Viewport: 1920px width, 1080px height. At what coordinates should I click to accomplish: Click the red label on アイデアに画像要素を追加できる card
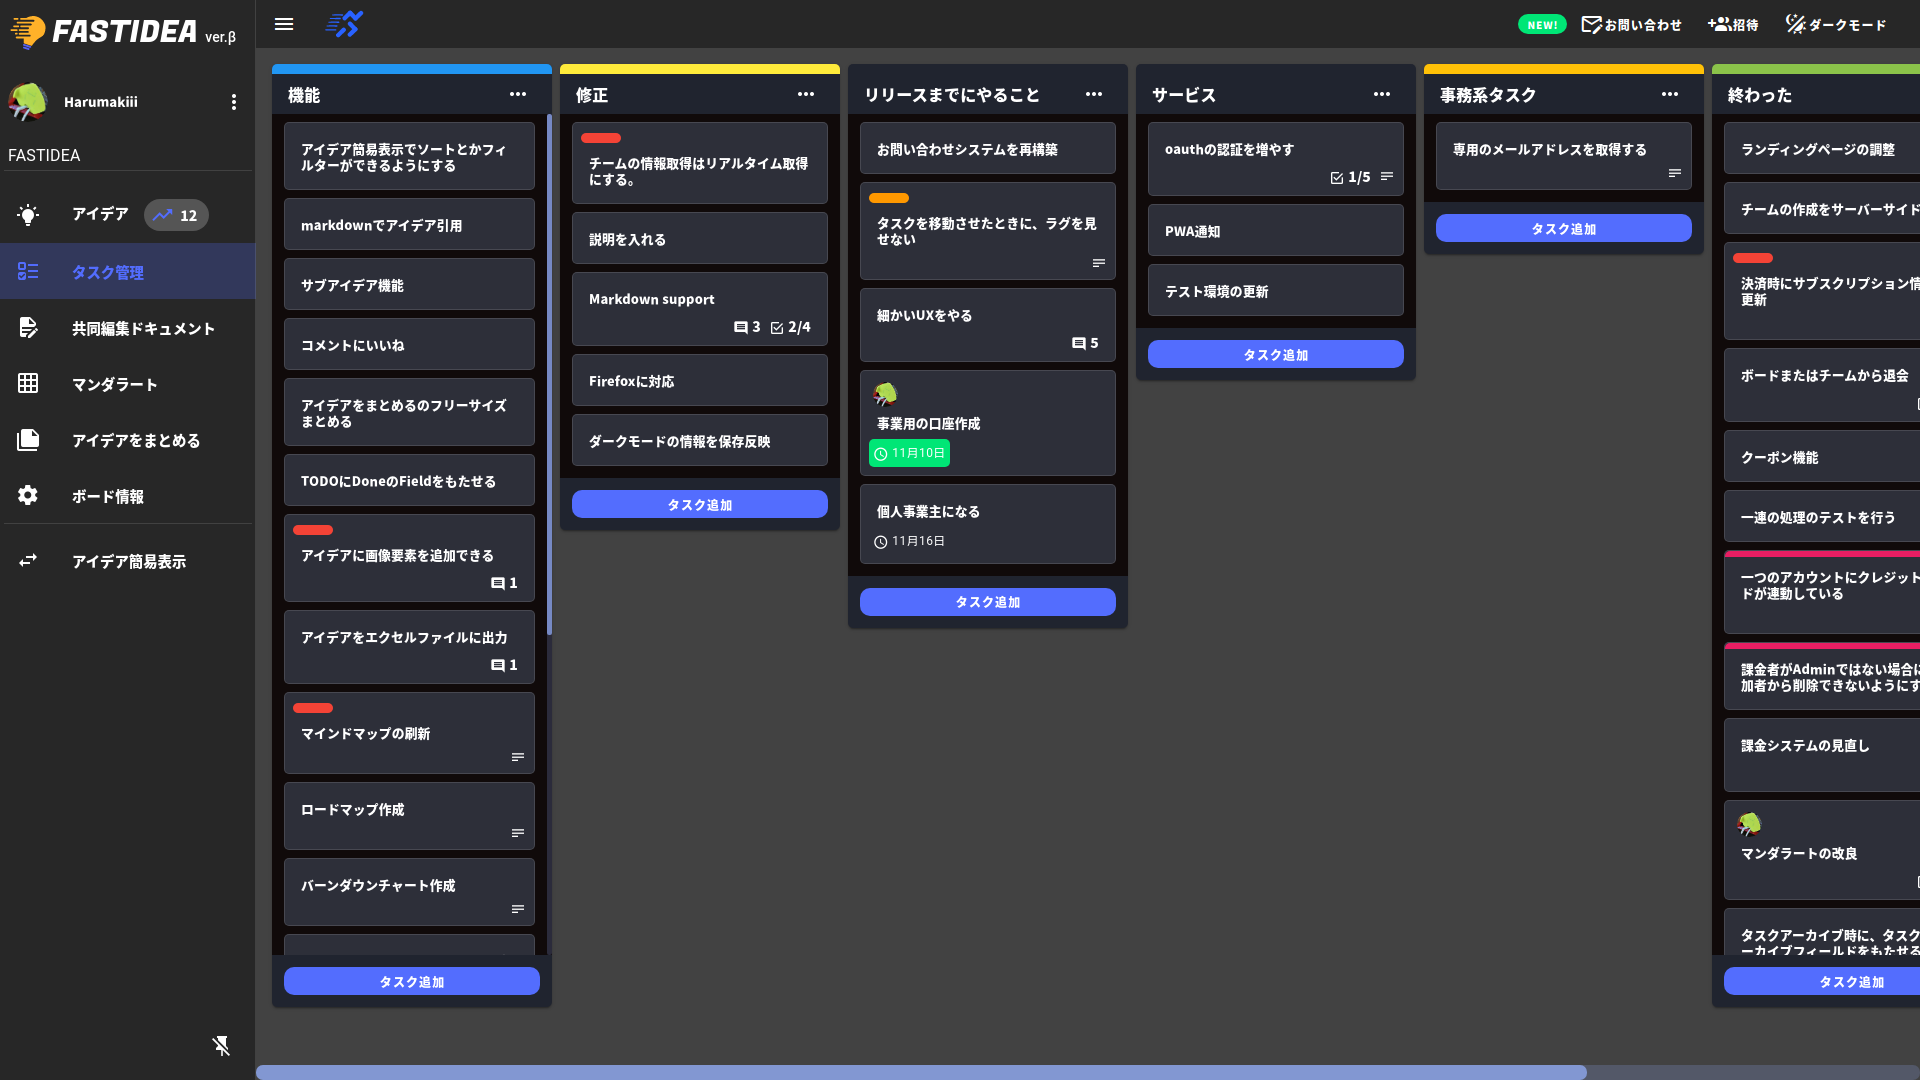(313, 530)
